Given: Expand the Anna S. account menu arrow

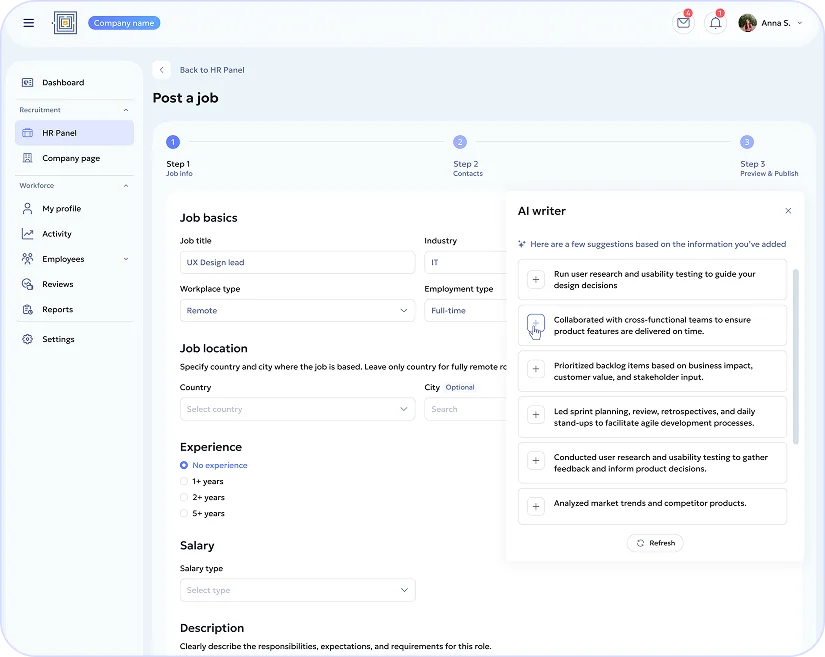Looking at the screenshot, I should click(800, 23).
